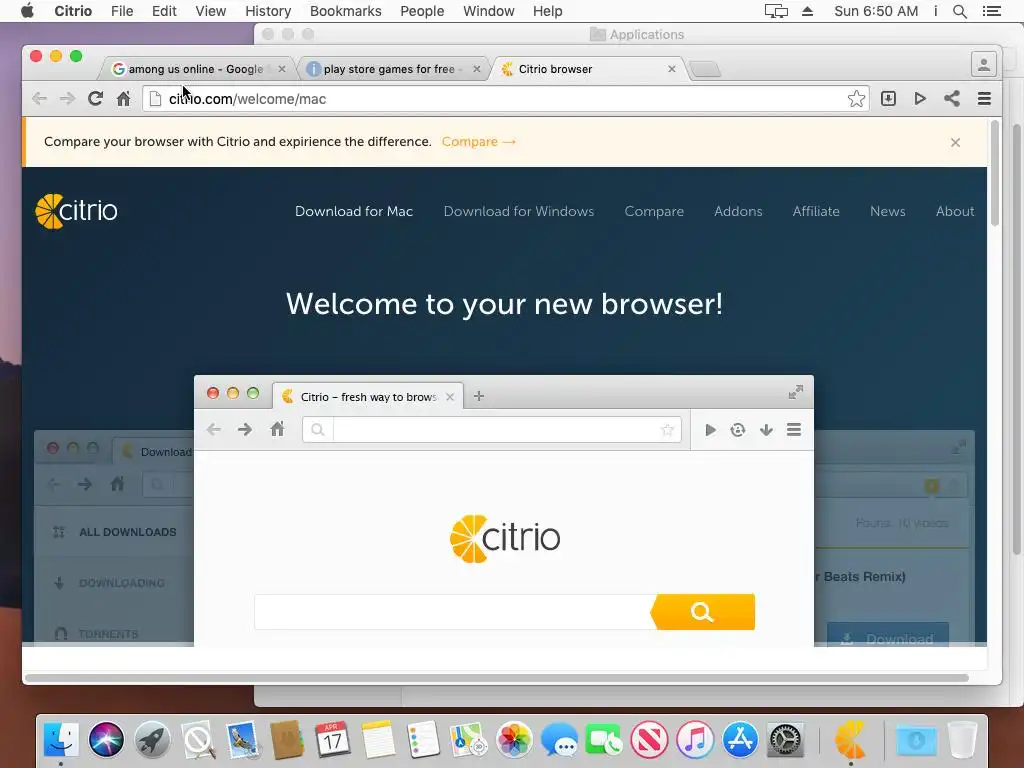
Task: Open Notes in the Dock
Action: point(378,740)
